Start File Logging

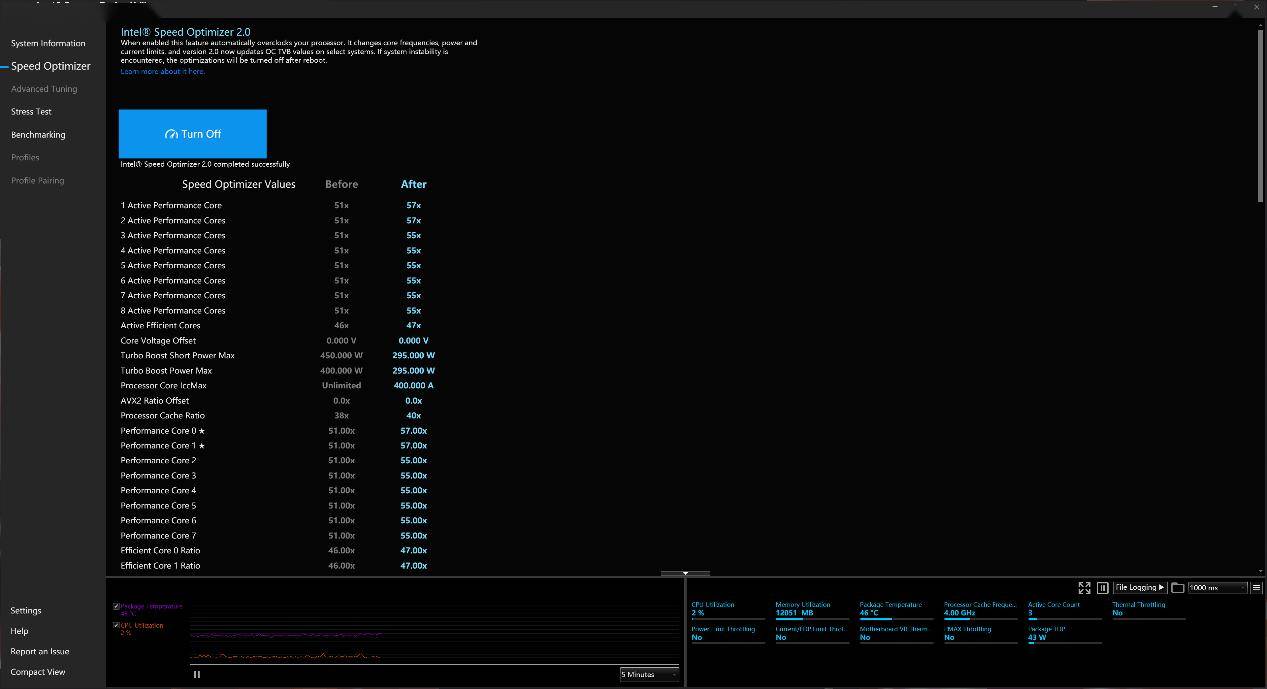pos(1140,588)
